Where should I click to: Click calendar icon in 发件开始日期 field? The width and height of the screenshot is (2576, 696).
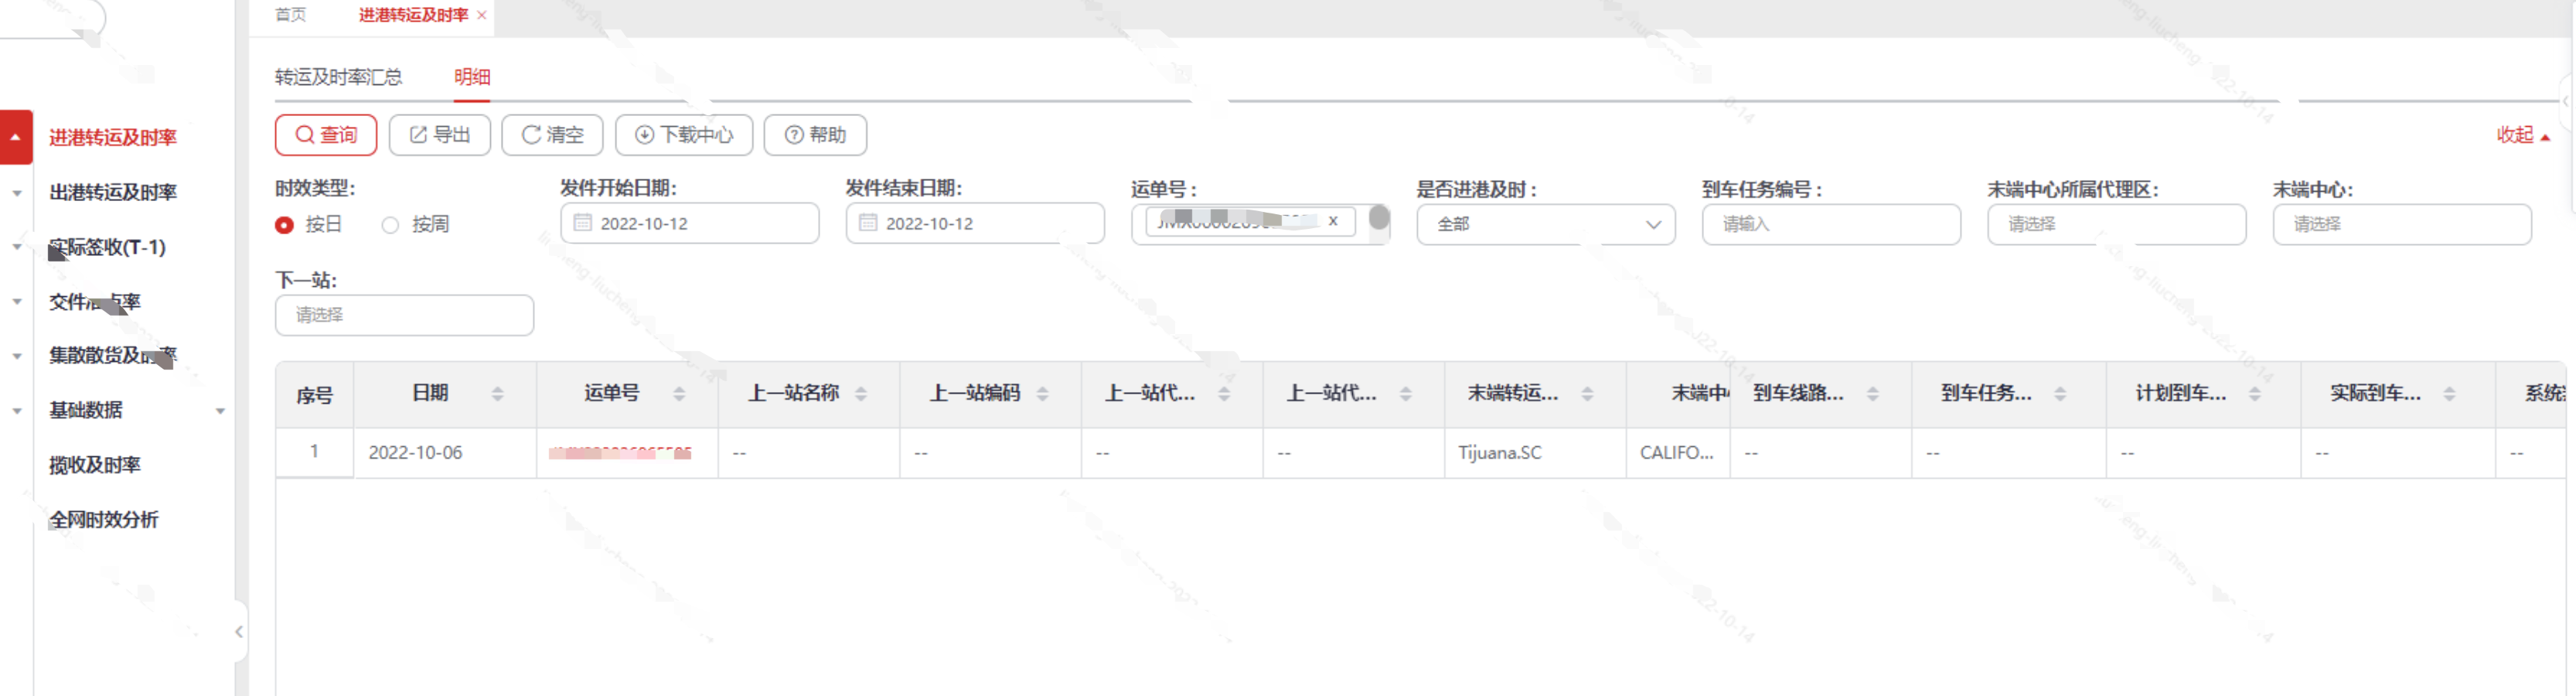[x=583, y=223]
